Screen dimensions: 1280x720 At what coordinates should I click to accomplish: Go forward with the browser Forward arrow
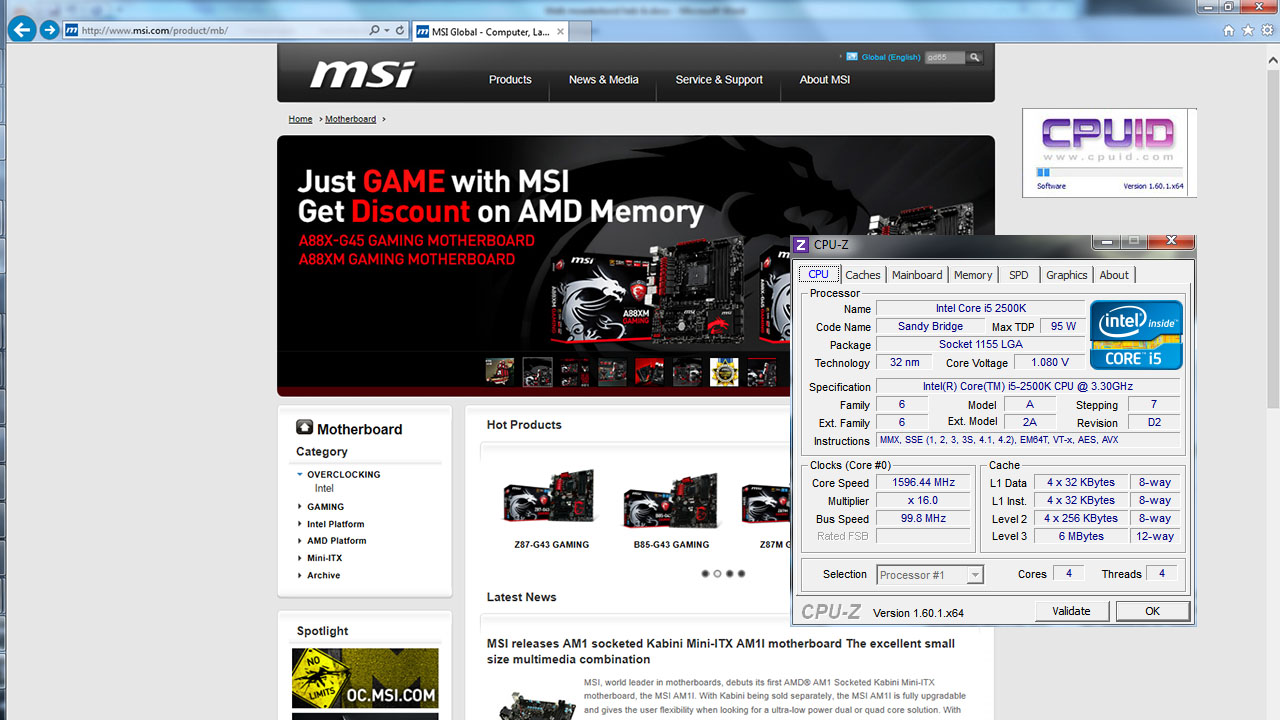point(49,30)
